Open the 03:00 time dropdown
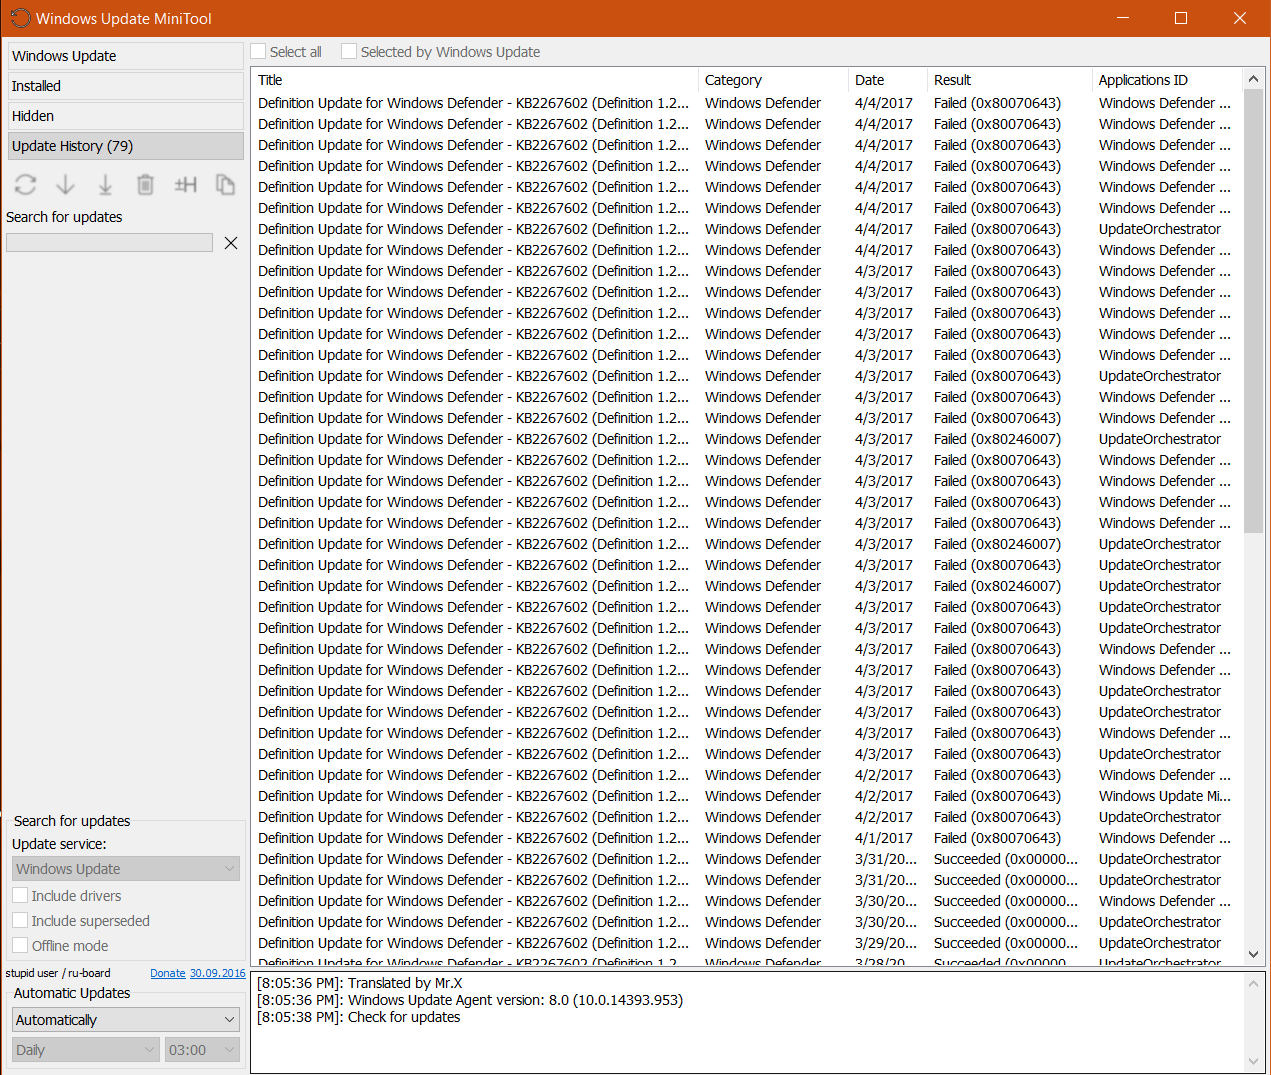 tap(203, 1050)
